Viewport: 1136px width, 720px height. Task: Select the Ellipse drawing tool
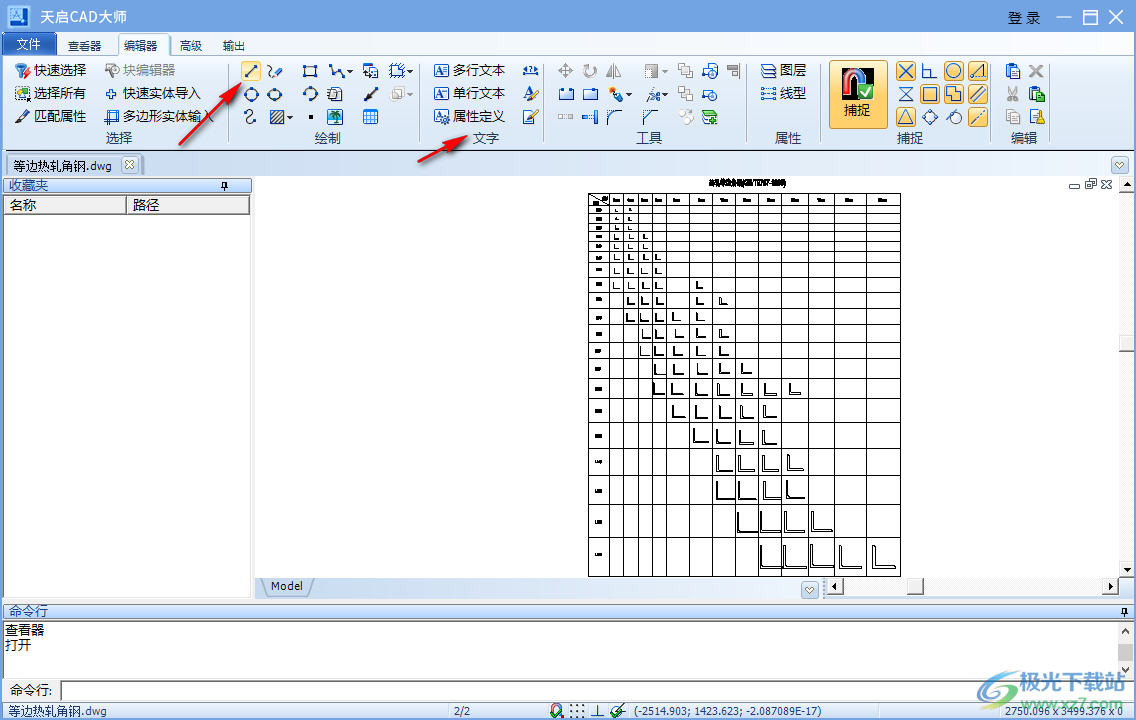(275, 94)
